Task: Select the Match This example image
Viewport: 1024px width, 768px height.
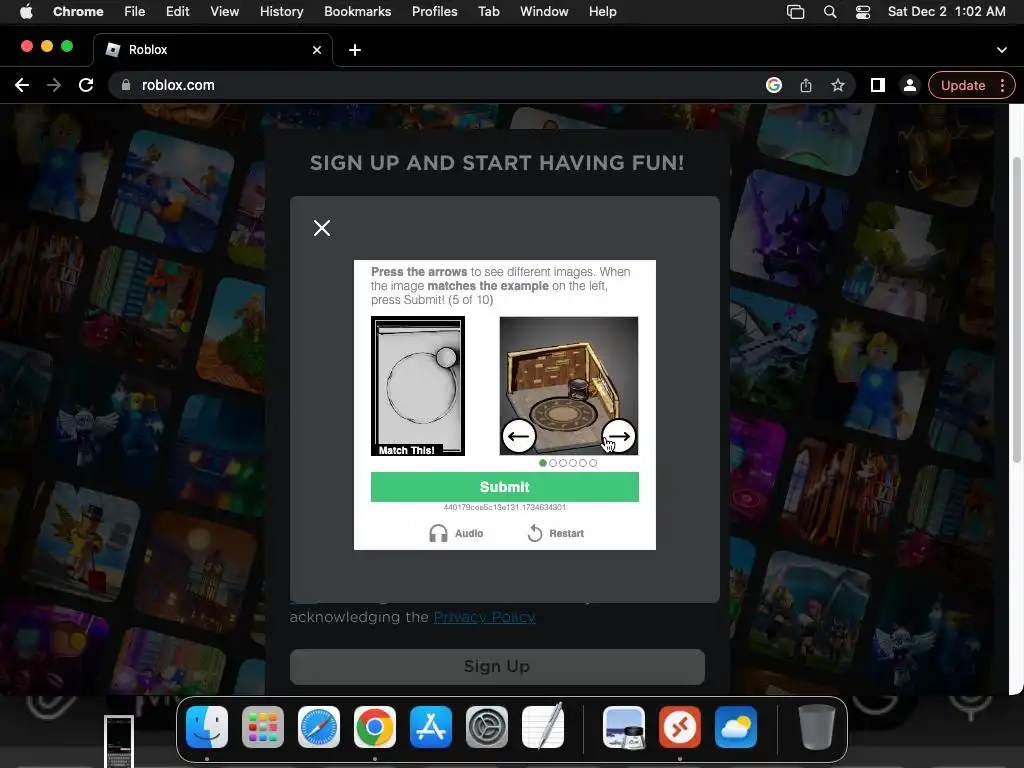Action: (x=418, y=386)
